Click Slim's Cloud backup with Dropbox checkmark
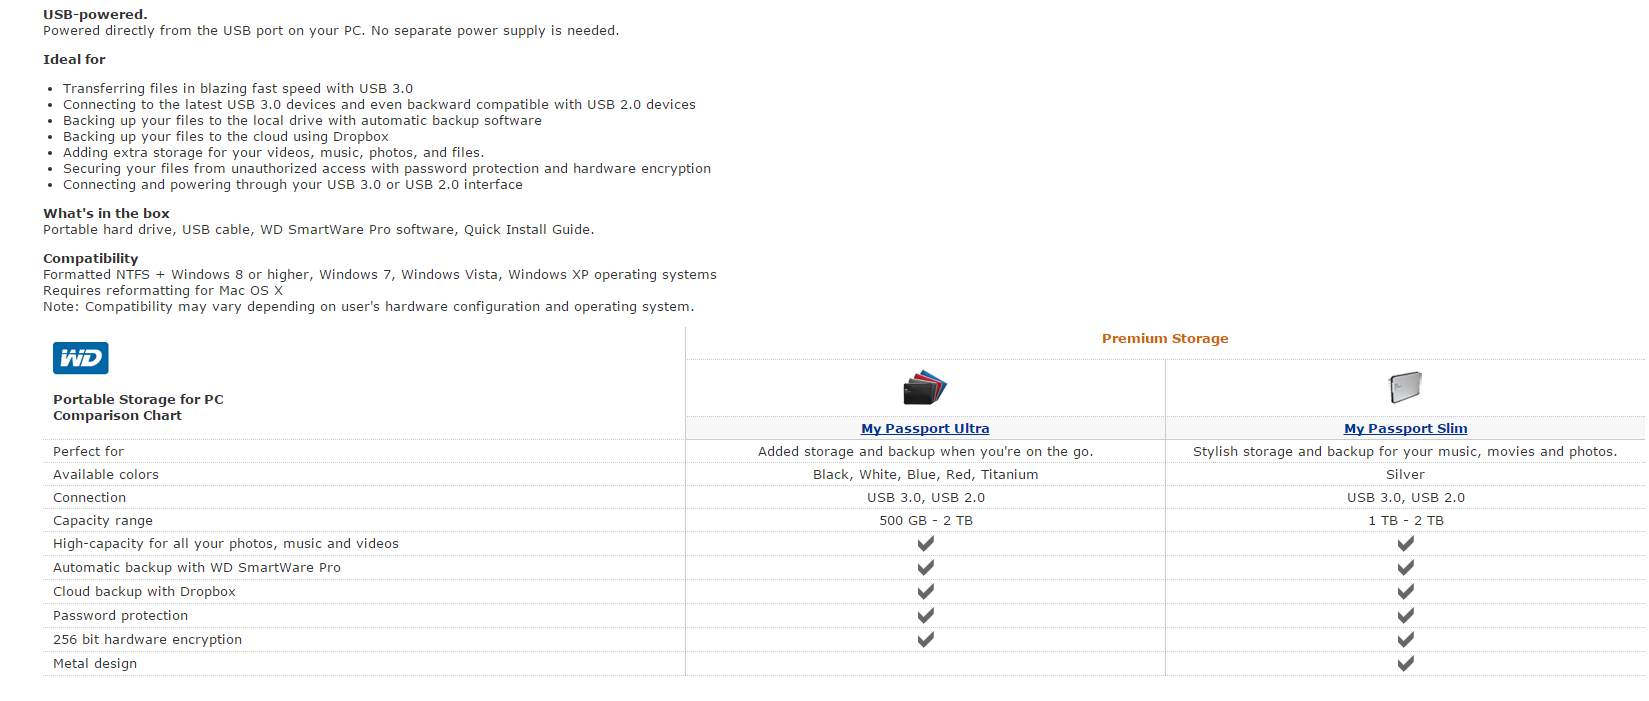 [x=1406, y=591]
